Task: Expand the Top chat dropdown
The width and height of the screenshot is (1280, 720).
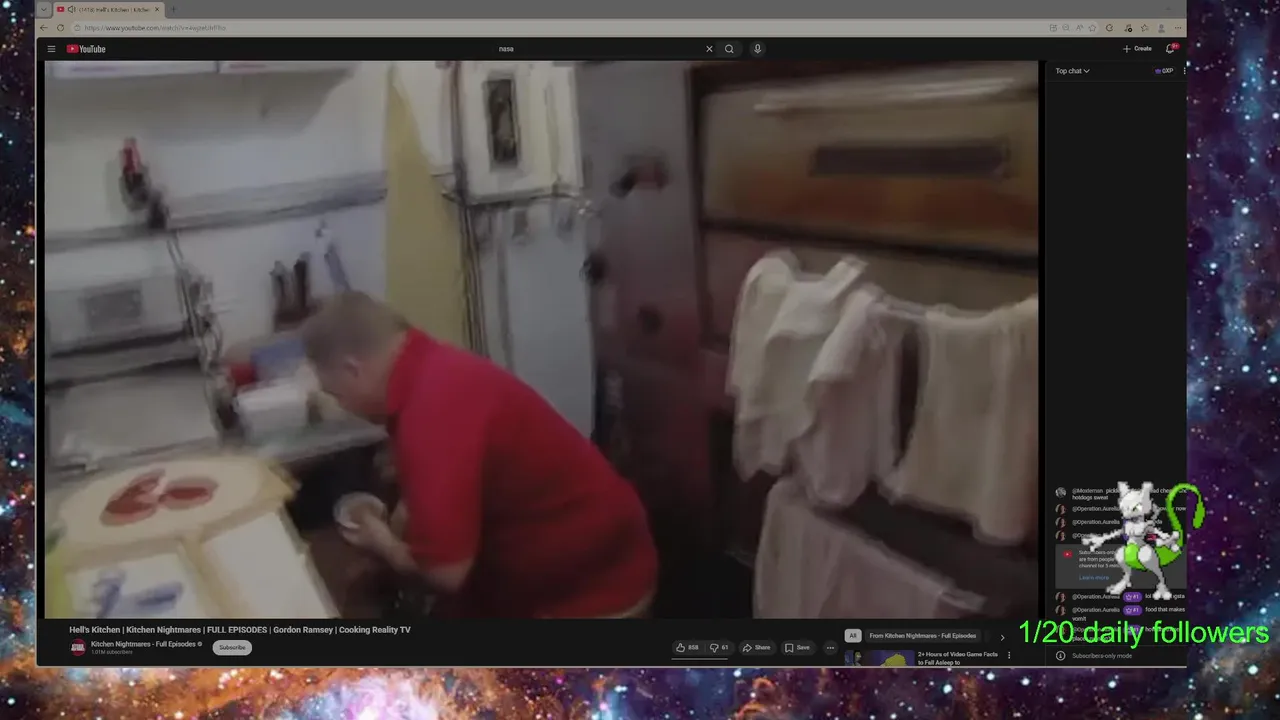Action: [x=1072, y=71]
